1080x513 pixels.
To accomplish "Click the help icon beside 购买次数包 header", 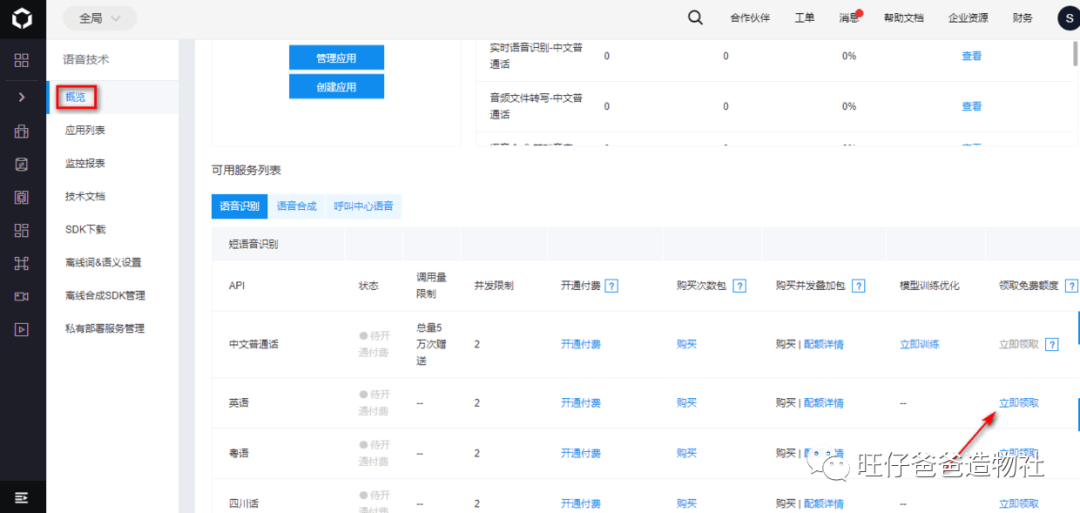I will pyautogui.click(x=739, y=286).
